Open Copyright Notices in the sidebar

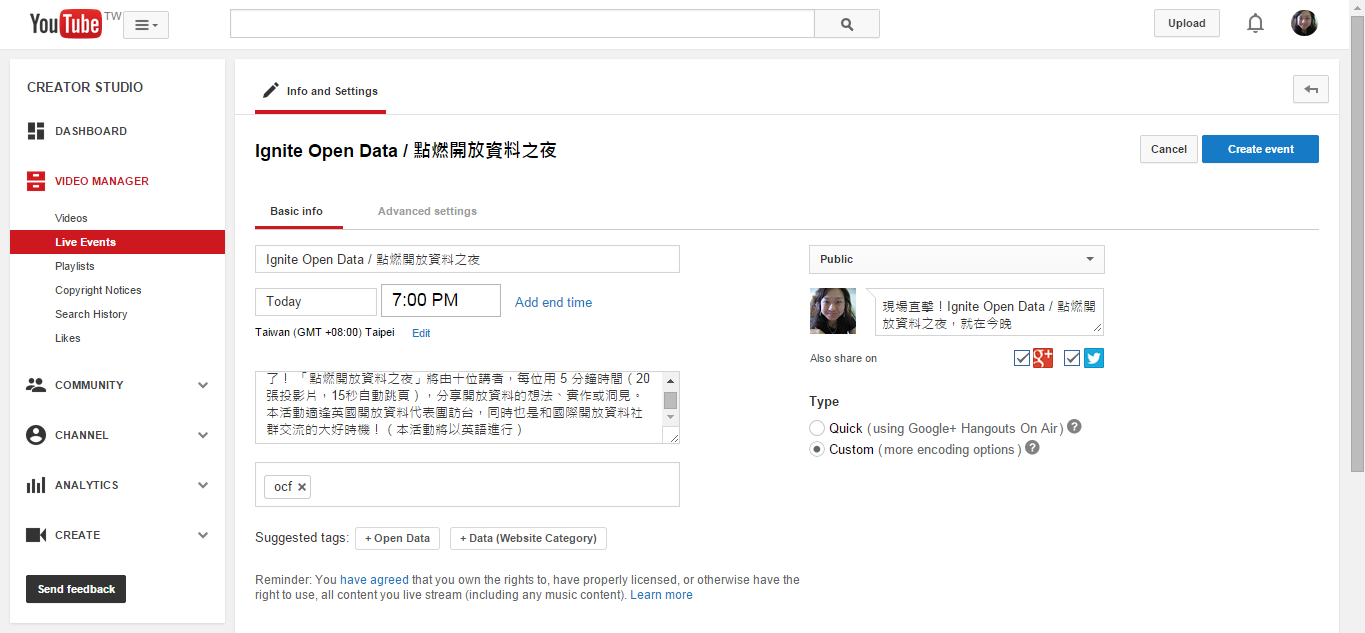click(98, 290)
